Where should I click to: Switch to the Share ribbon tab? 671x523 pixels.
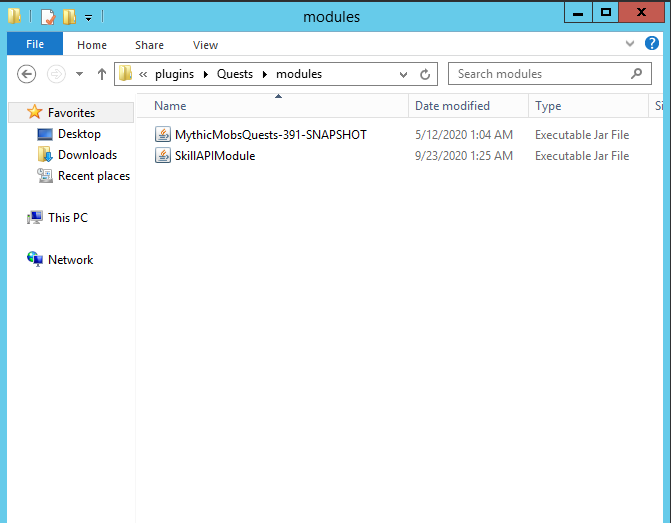pos(149,45)
